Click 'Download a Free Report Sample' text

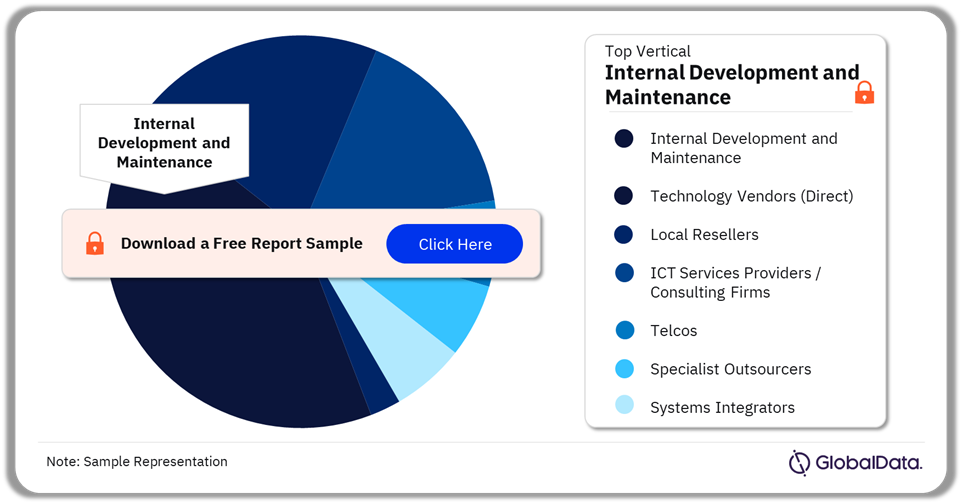click(x=242, y=244)
